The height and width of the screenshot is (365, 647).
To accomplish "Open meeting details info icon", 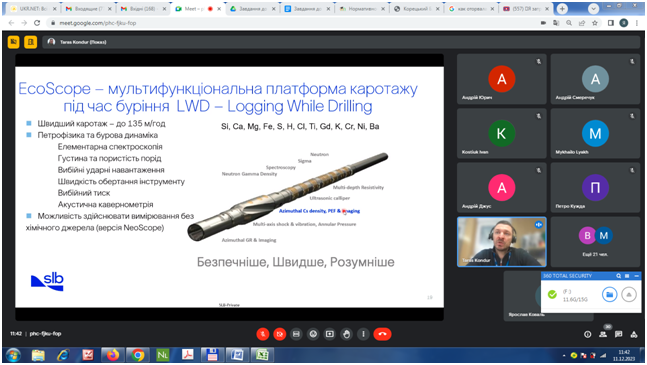I will click(x=588, y=334).
